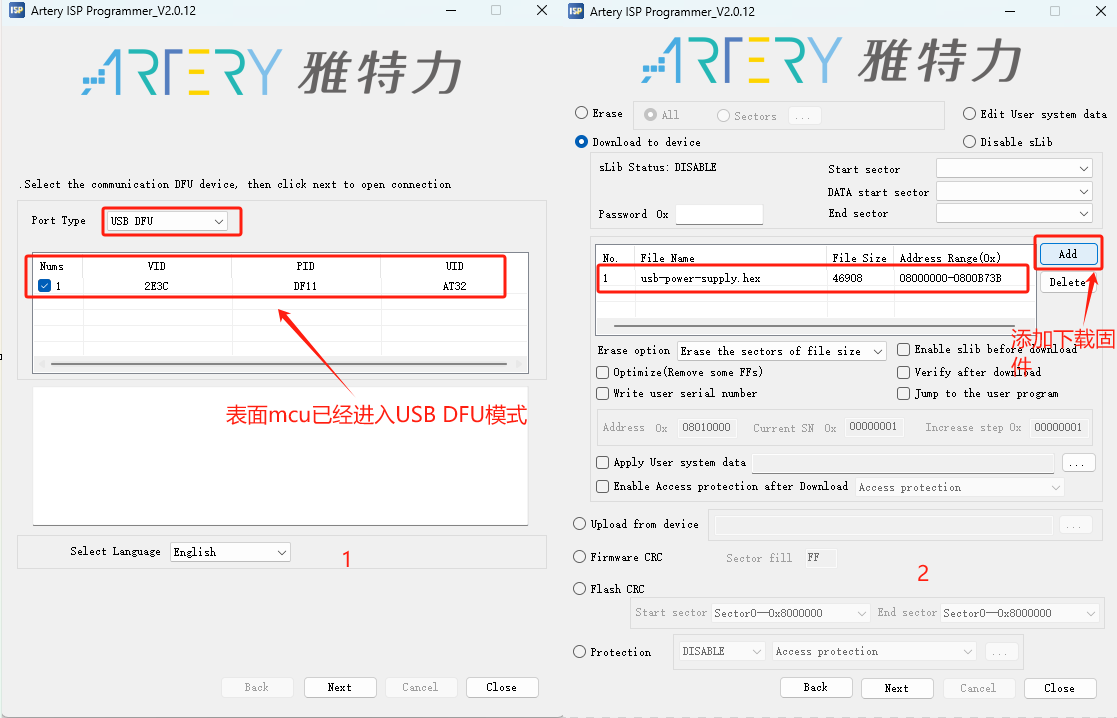Click the Nums column header
Viewport: 1117px width, 718px height.
(x=52, y=266)
